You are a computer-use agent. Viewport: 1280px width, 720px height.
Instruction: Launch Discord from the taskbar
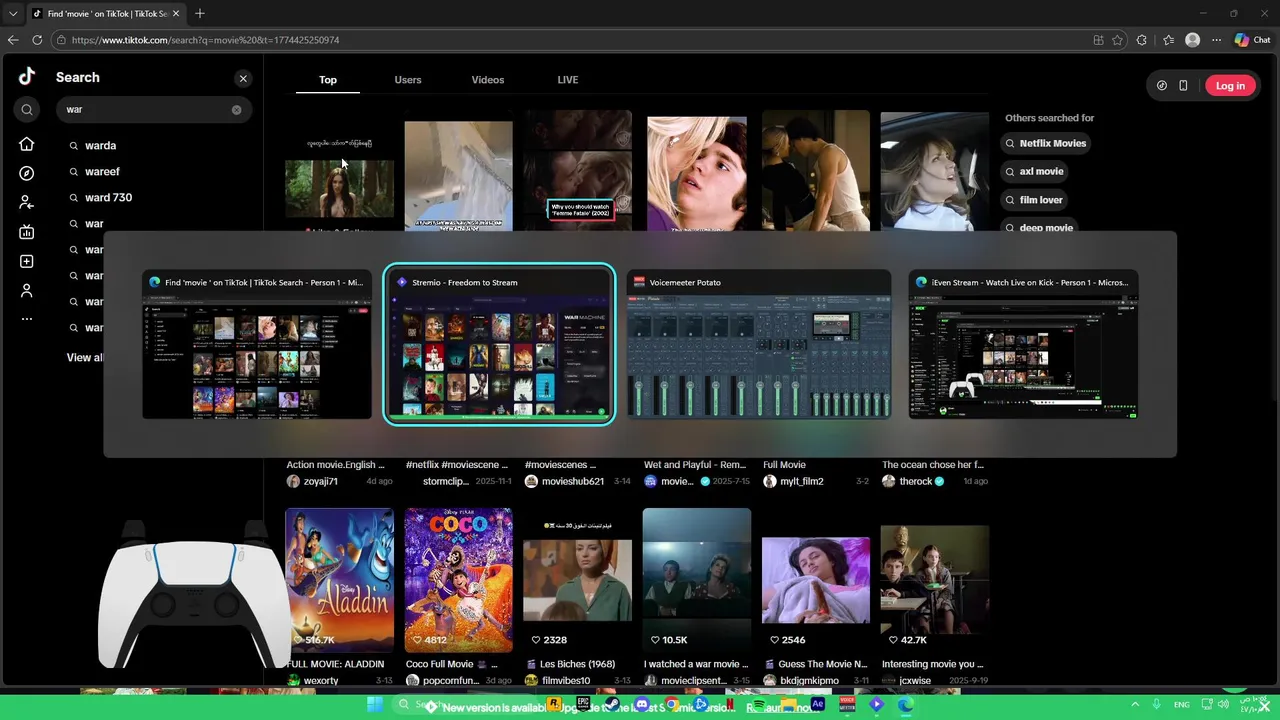[x=641, y=704]
